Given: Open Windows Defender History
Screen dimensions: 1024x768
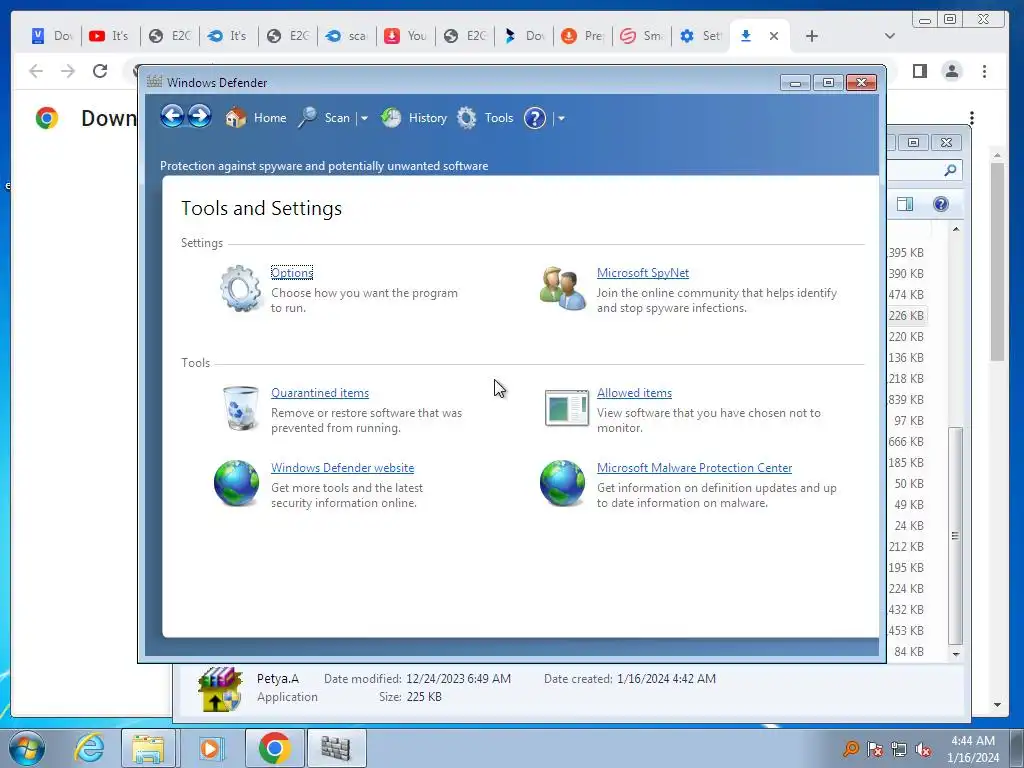Looking at the screenshot, I should (x=414, y=118).
